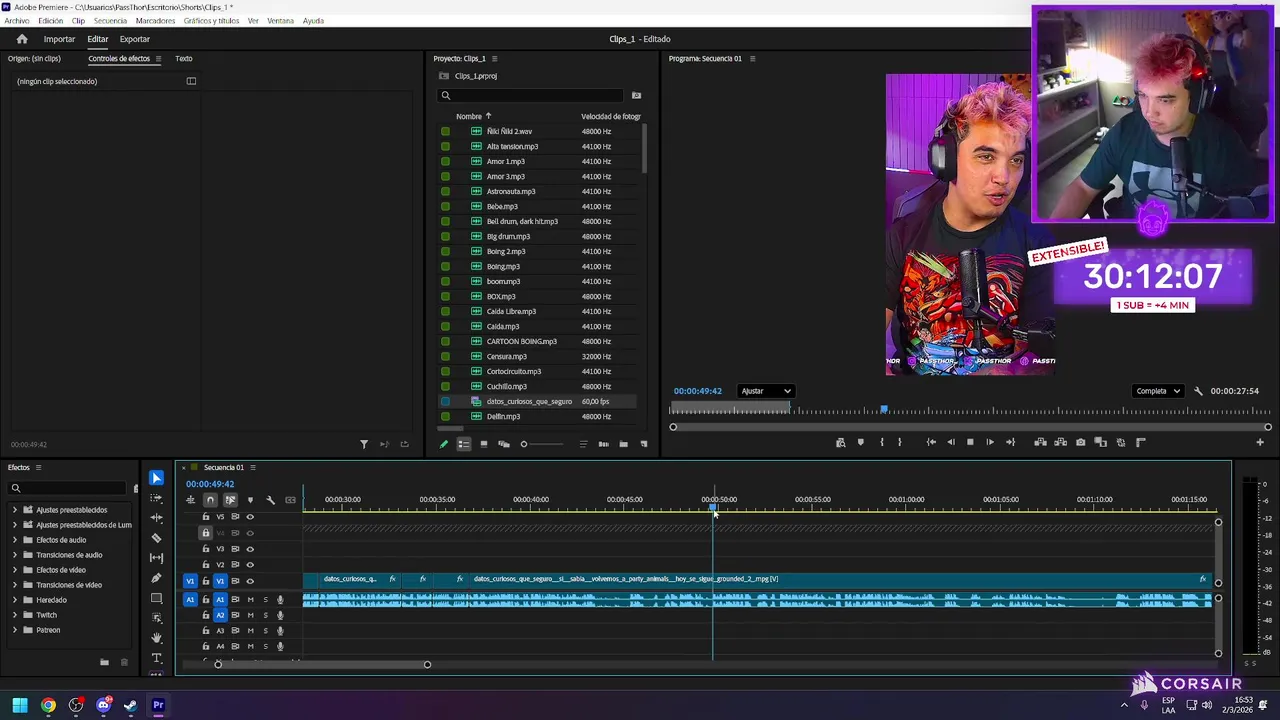Viewport: 1280px width, 720px height.
Task: Click Mark In in the Program monitor
Action: (881, 442)
